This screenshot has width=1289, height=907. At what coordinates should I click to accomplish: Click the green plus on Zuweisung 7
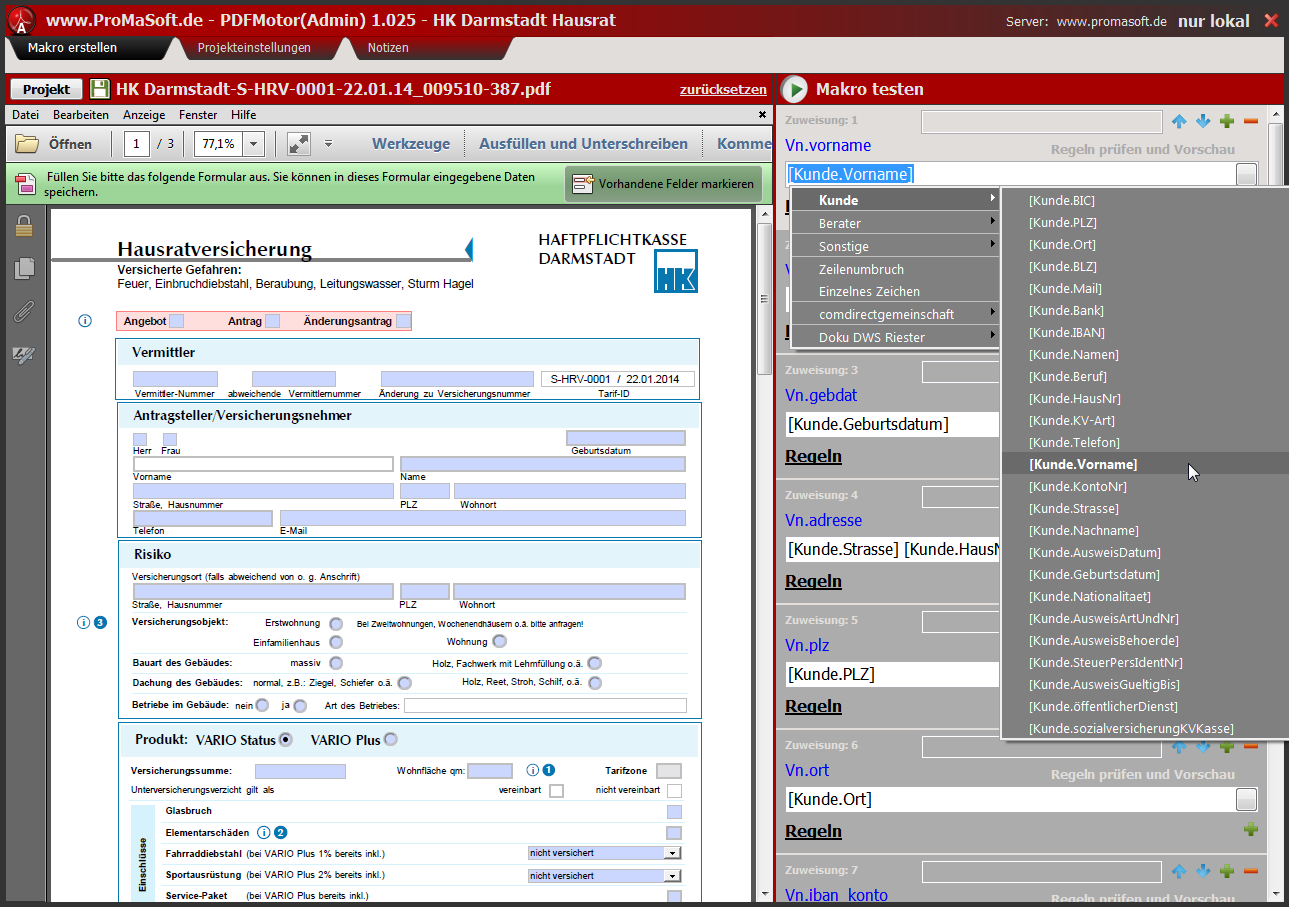(x=1227, y=871)
